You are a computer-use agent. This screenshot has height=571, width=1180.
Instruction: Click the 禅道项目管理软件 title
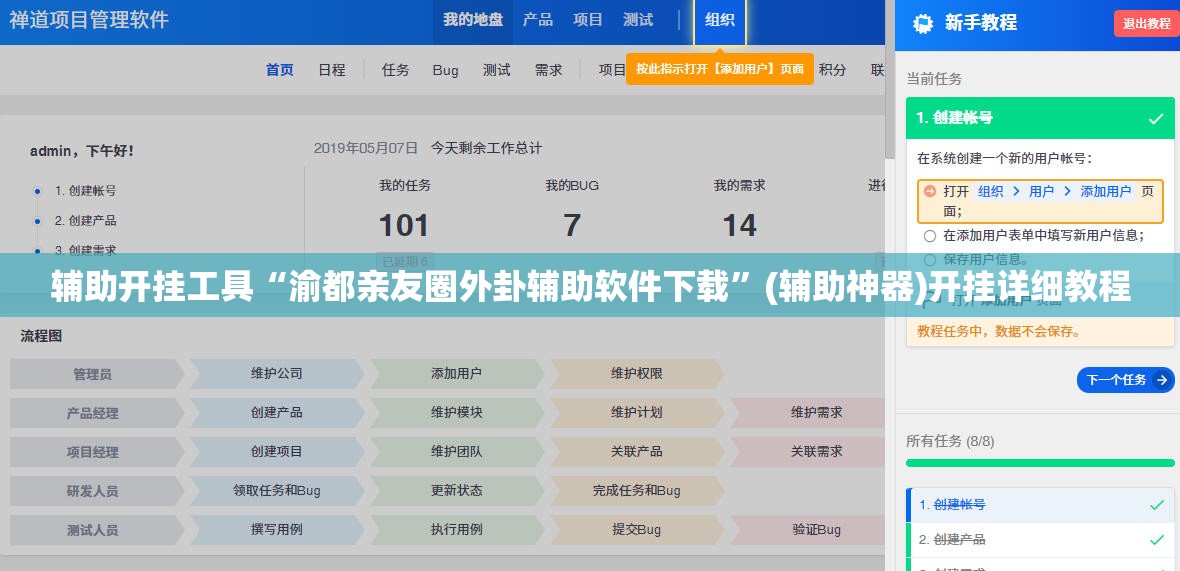tap(89, 20)
